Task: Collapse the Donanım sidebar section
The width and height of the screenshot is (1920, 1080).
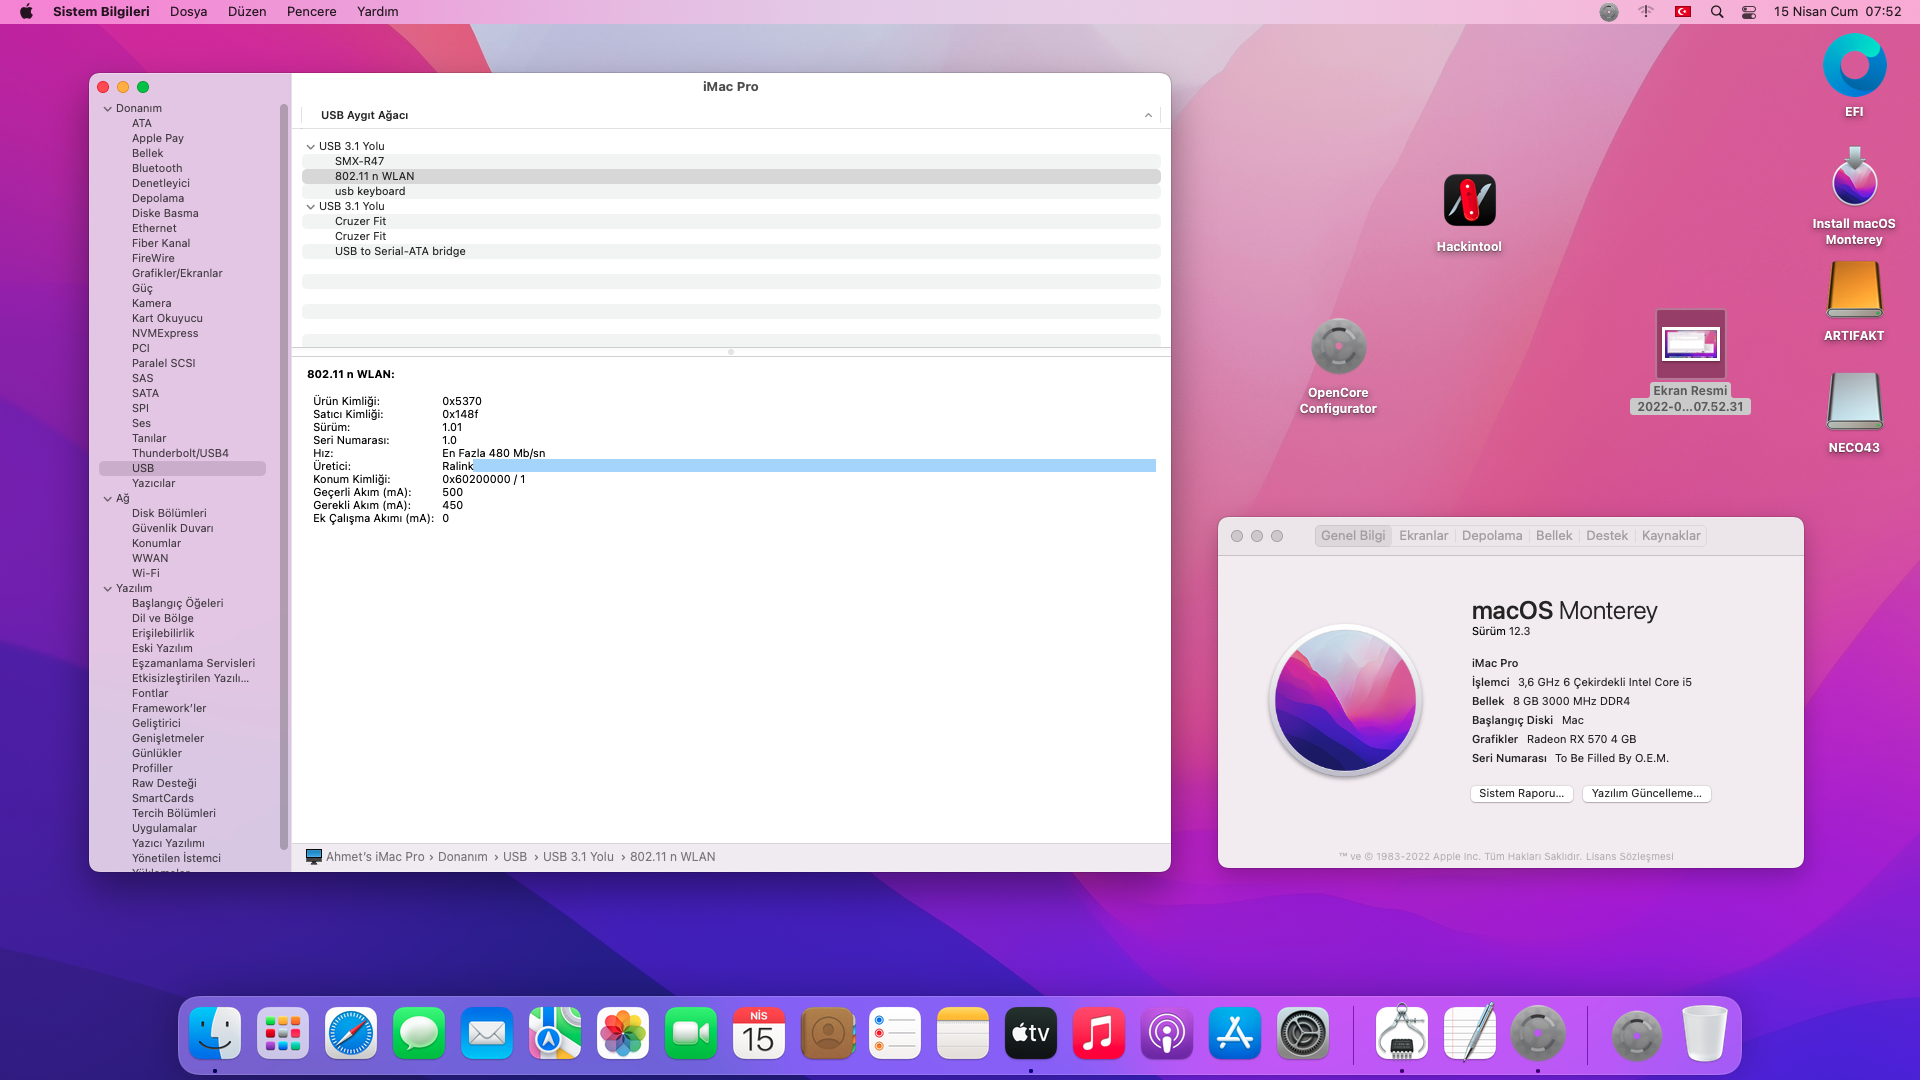Action: (x=108, y=109)
